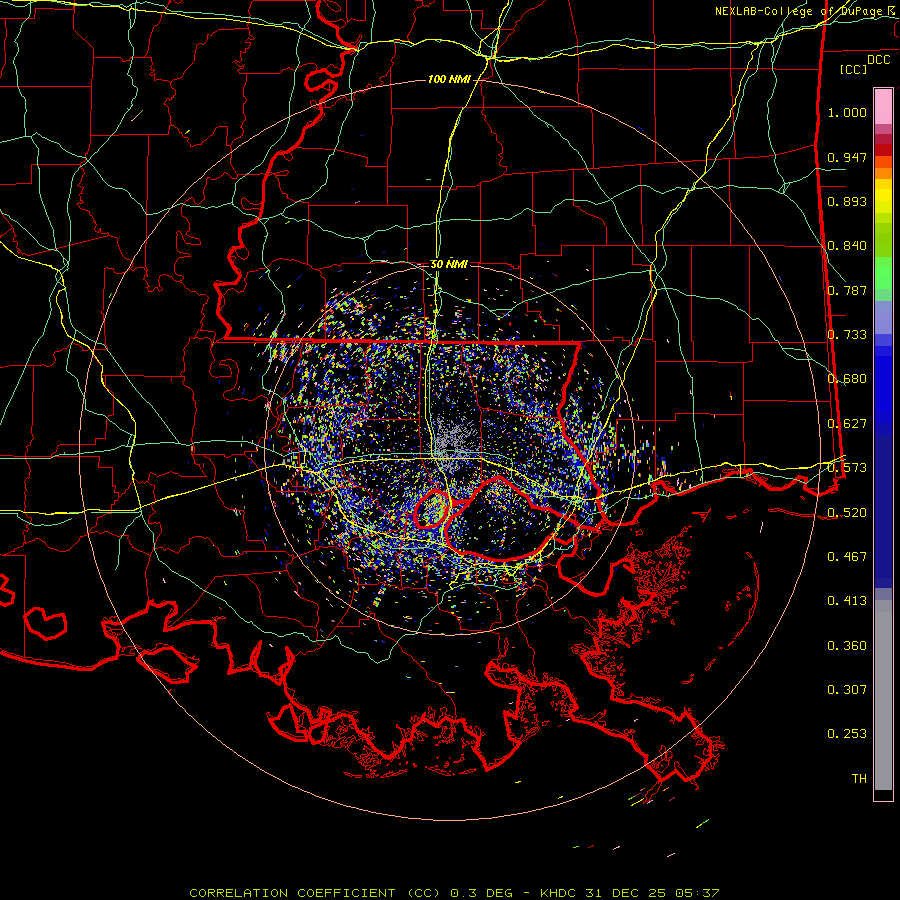Image resolution: width=900 pixels, height=900 pixels.
Task: Select the 0.680 scale value
Action: (847, 379)
